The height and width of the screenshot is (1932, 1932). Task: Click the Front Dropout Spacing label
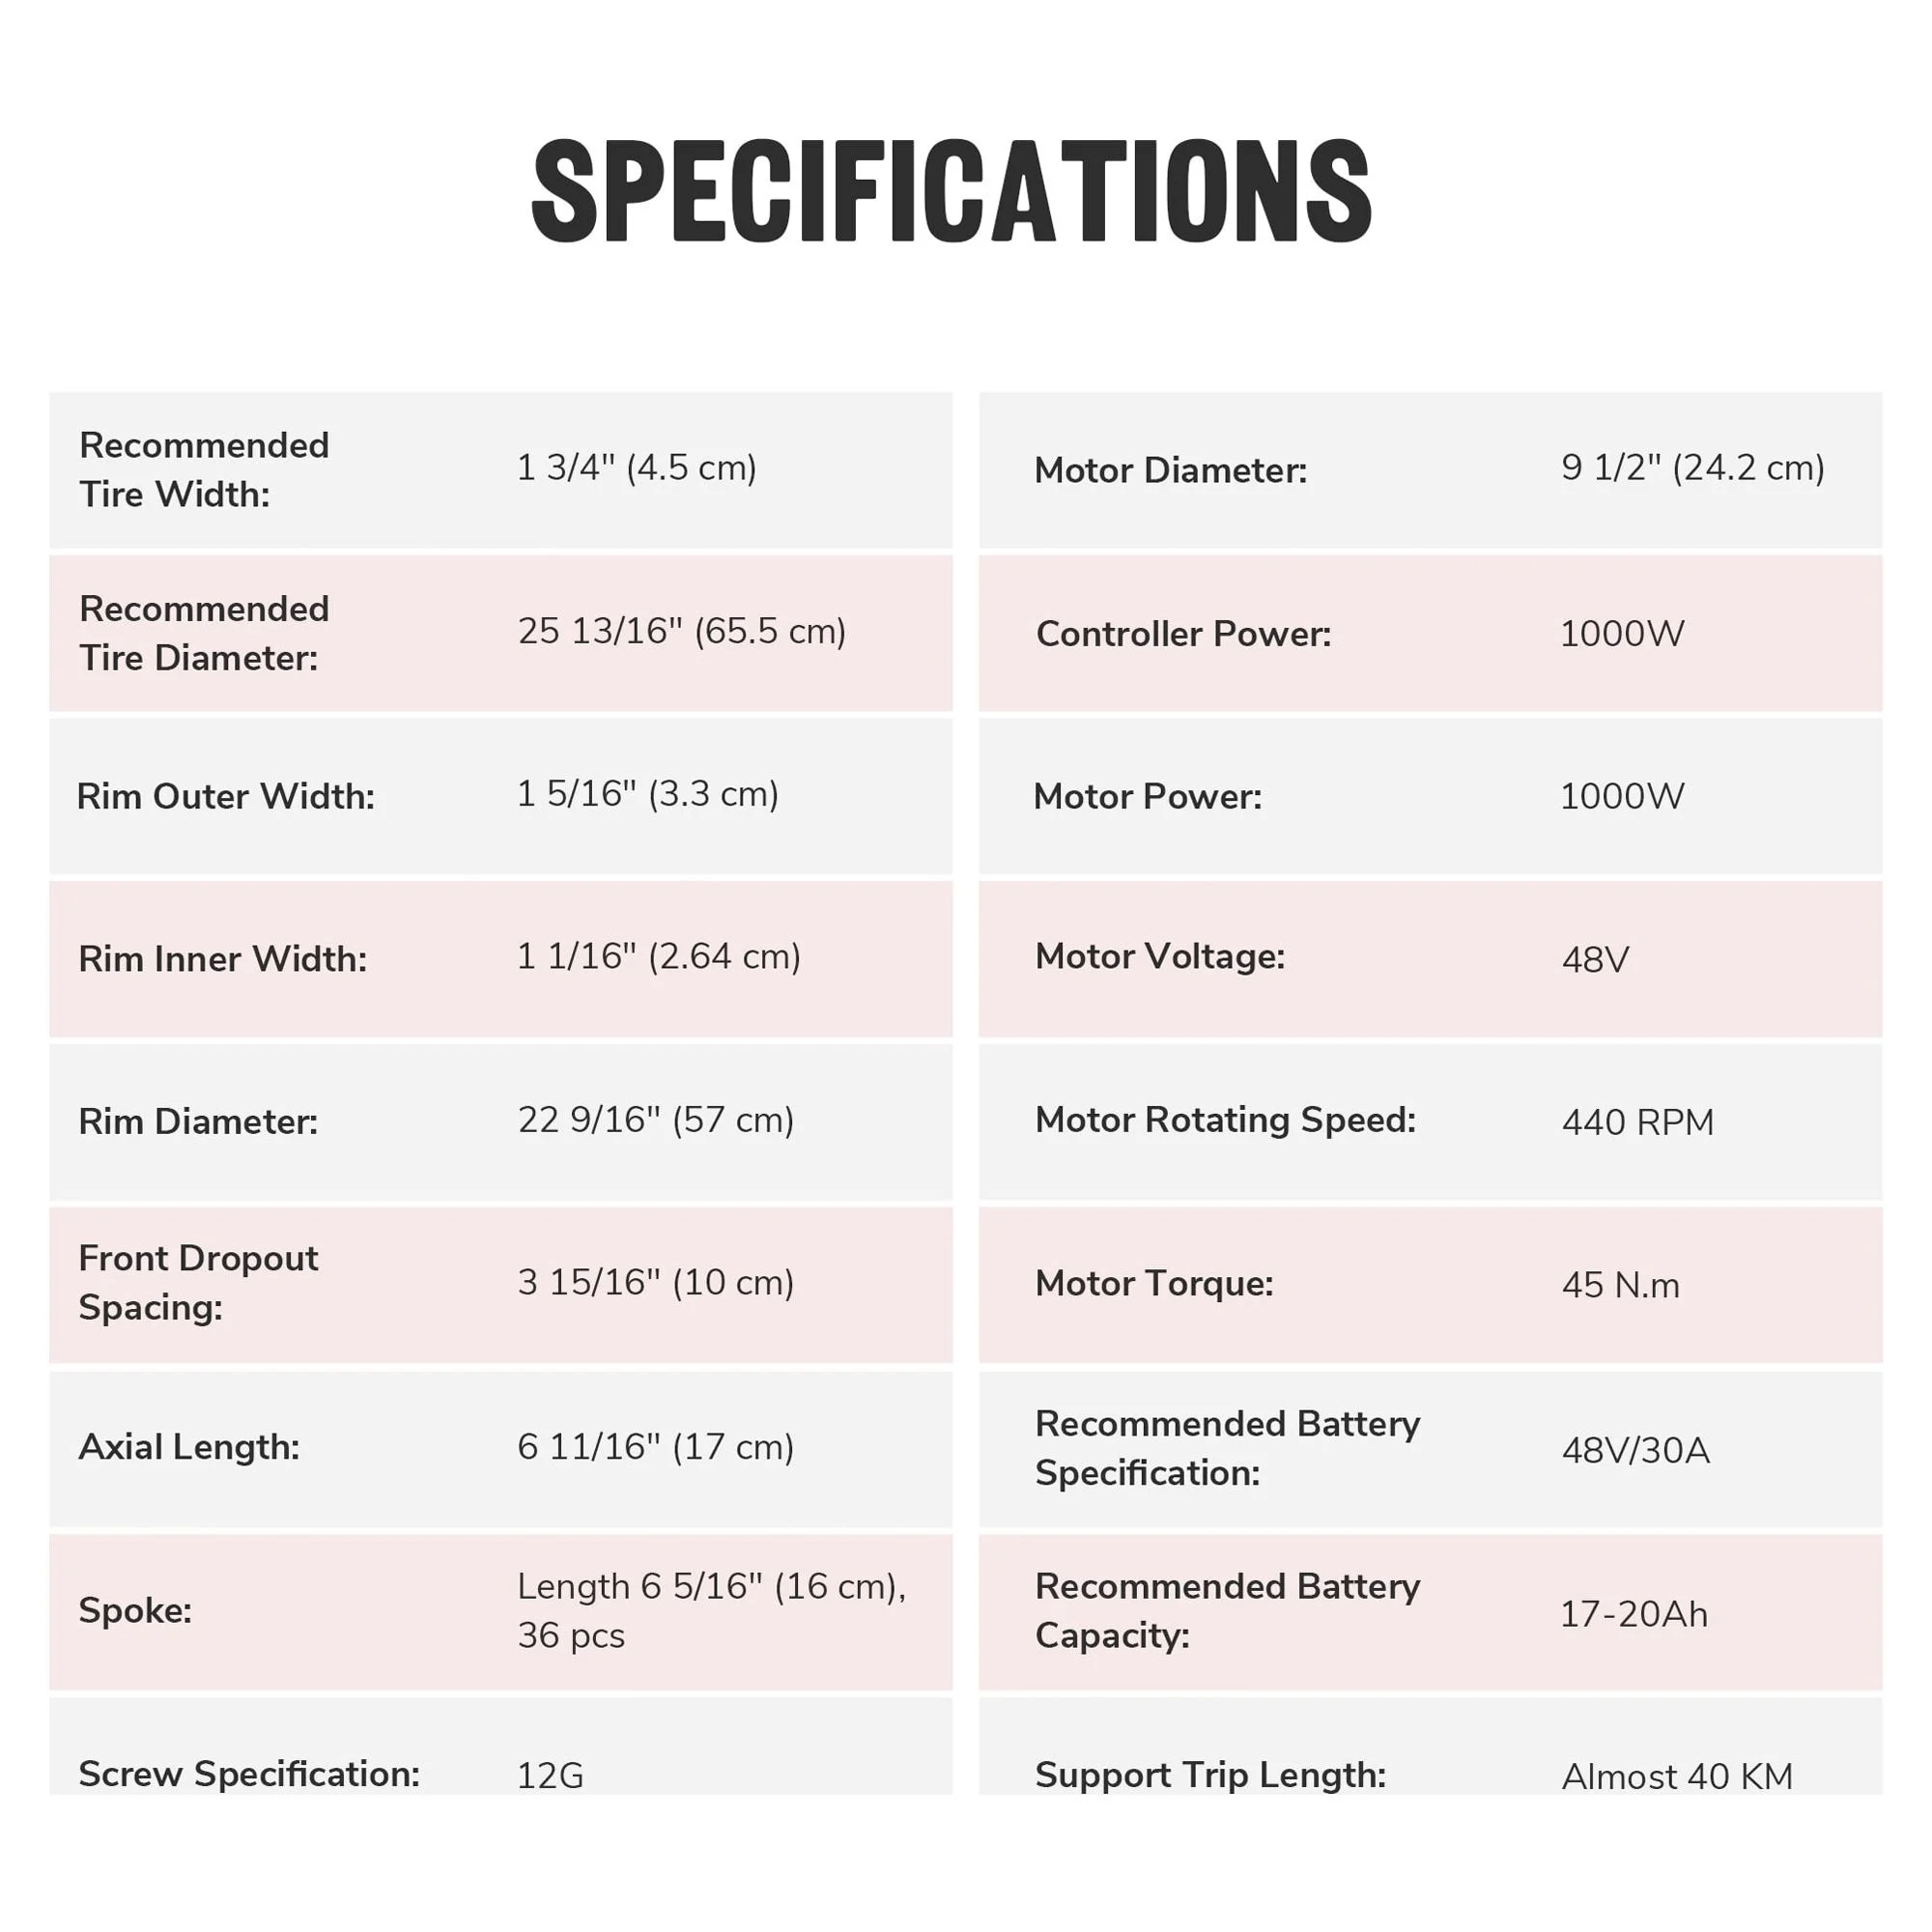[x=198, y=1282]
